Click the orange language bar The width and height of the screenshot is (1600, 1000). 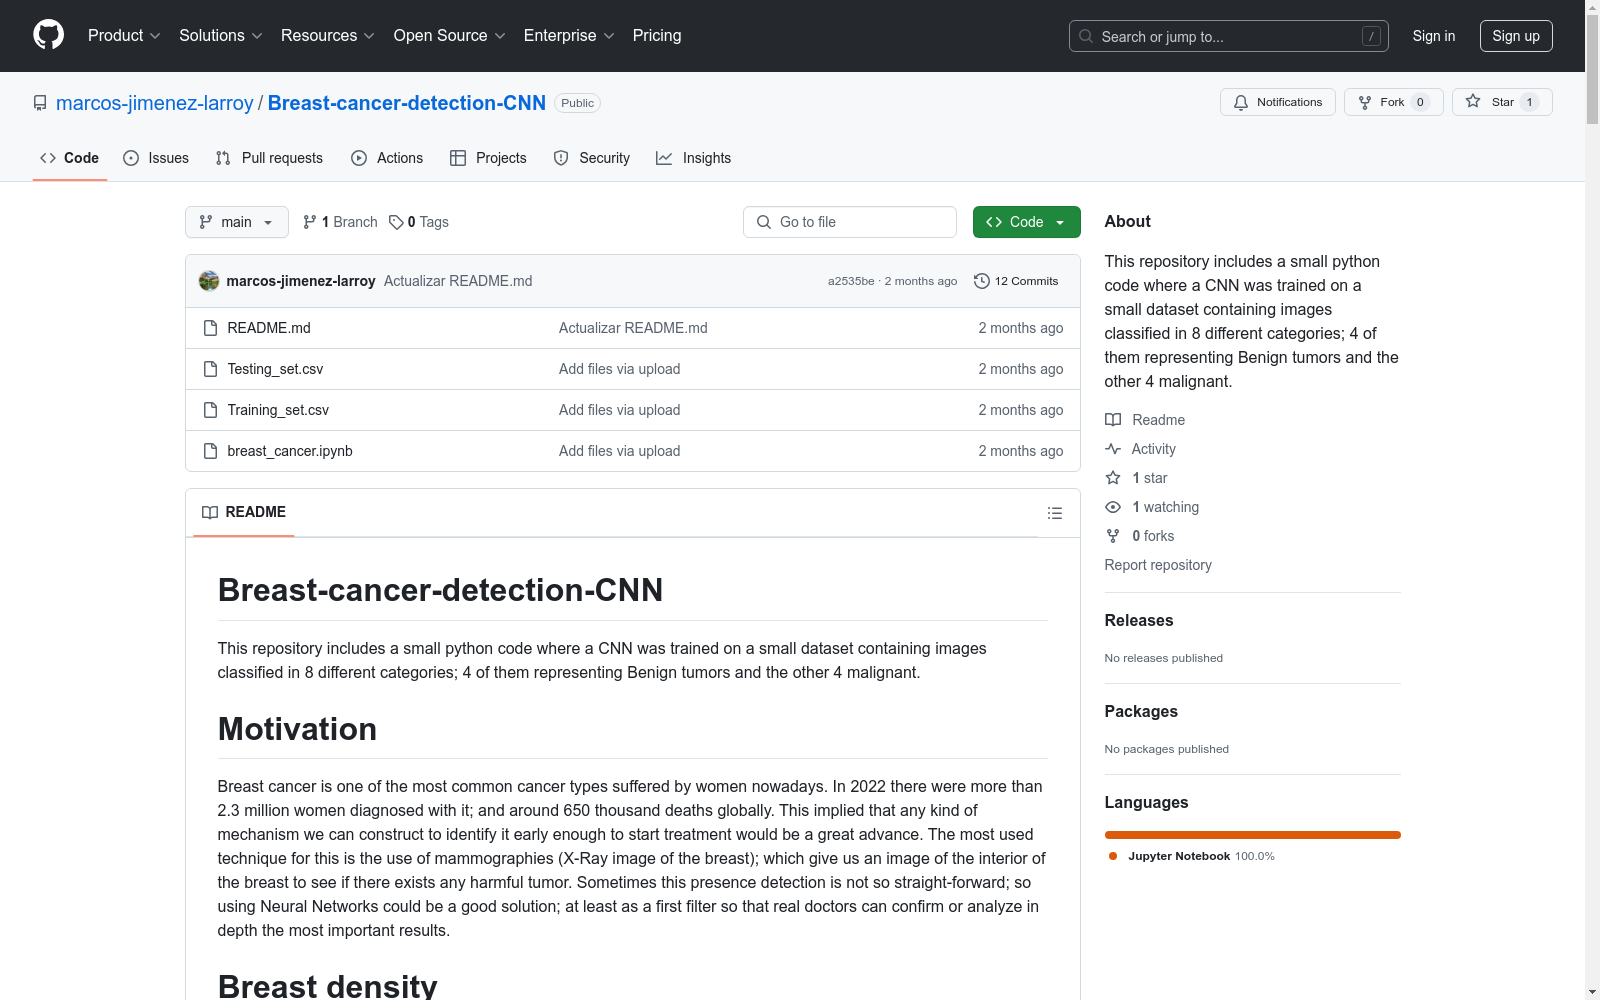[x=1253, y=835]
